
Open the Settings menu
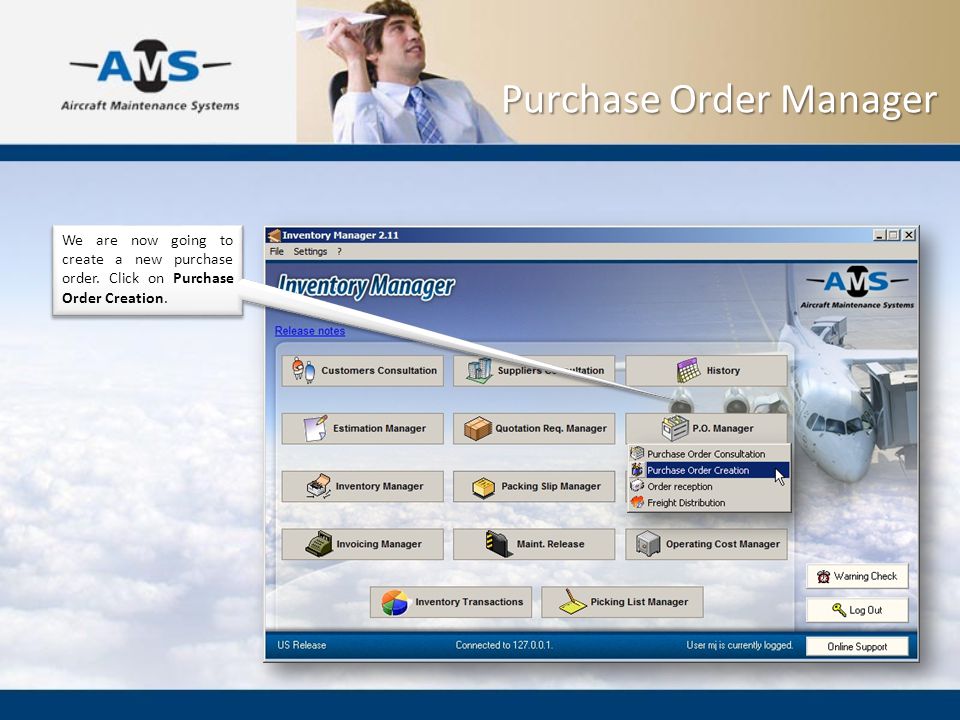[x=310, y=252]
